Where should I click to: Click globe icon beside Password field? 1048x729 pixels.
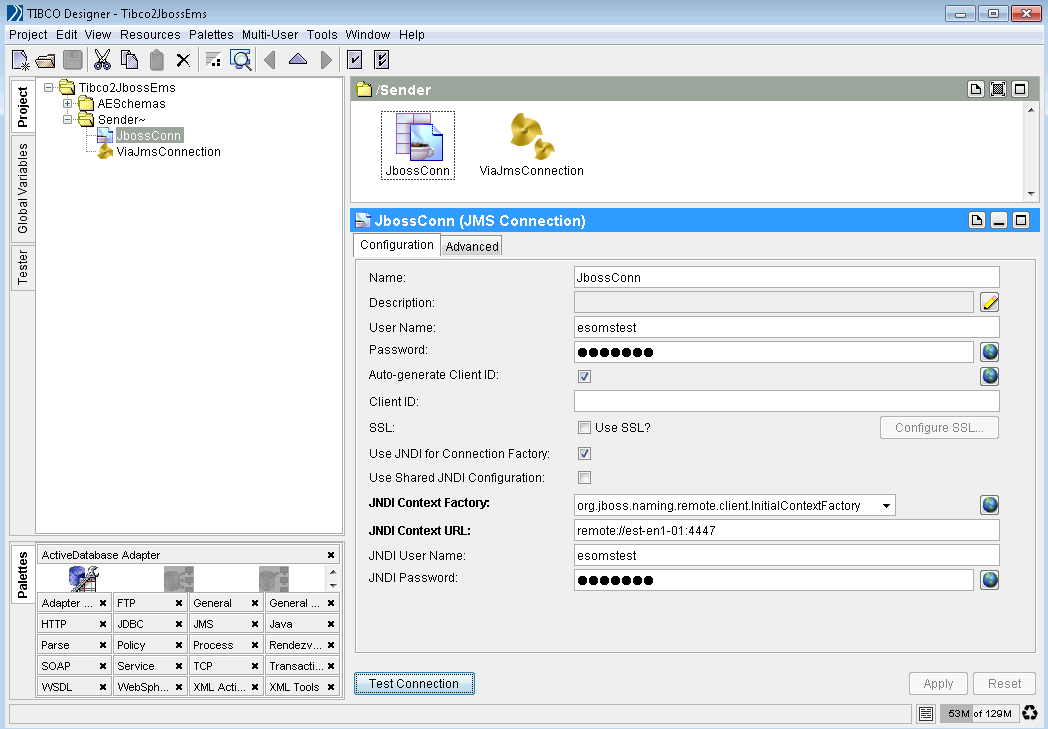click(990, 351)
